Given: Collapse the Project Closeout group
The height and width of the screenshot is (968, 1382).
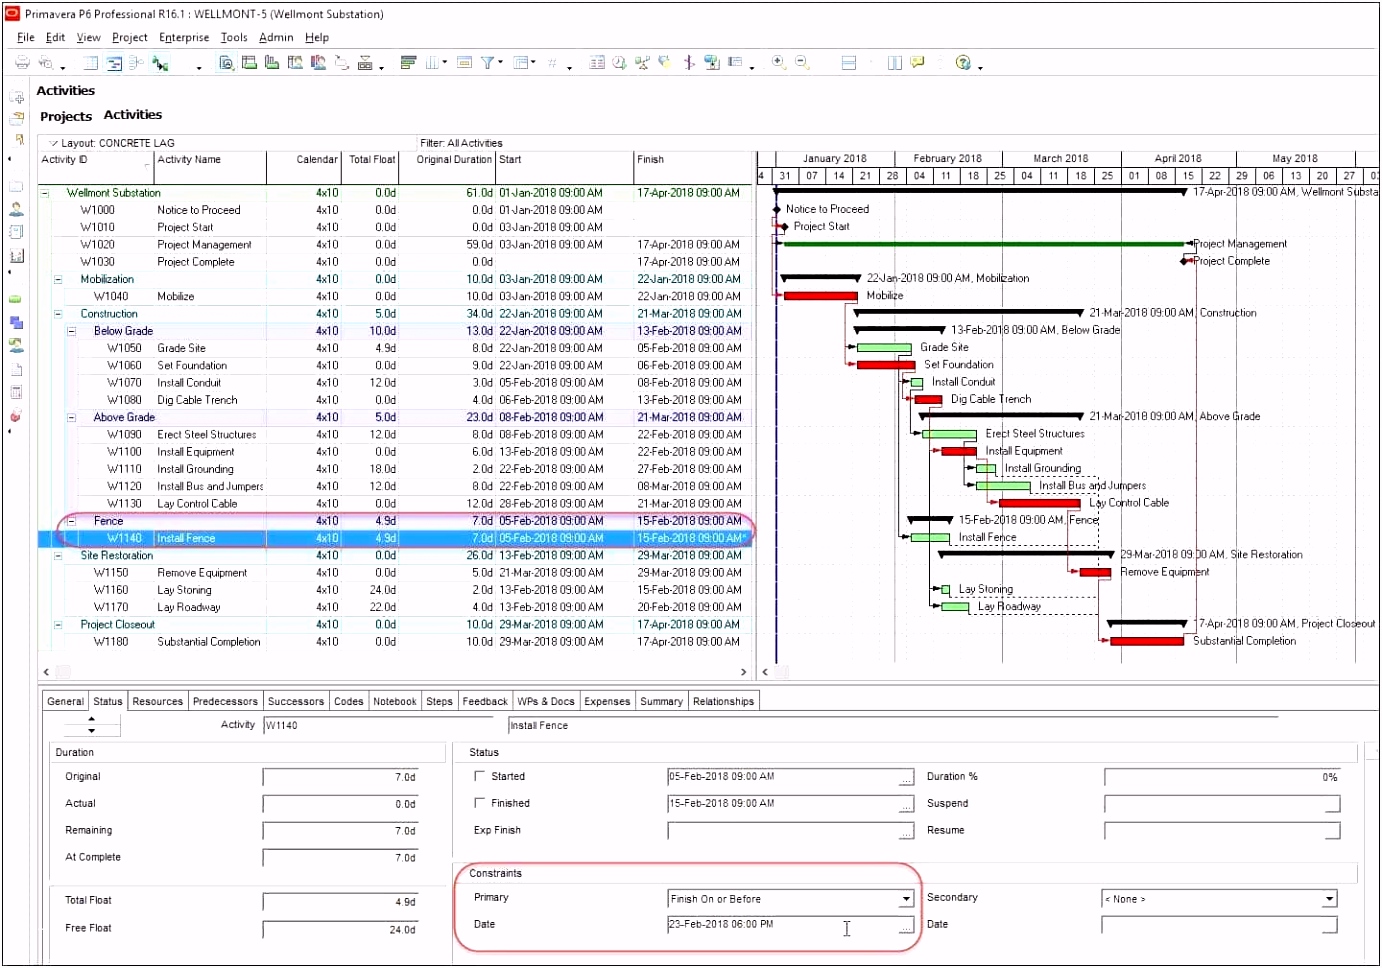Looking at the screenshot, I should pyautogui.click(x=58, y=625).
